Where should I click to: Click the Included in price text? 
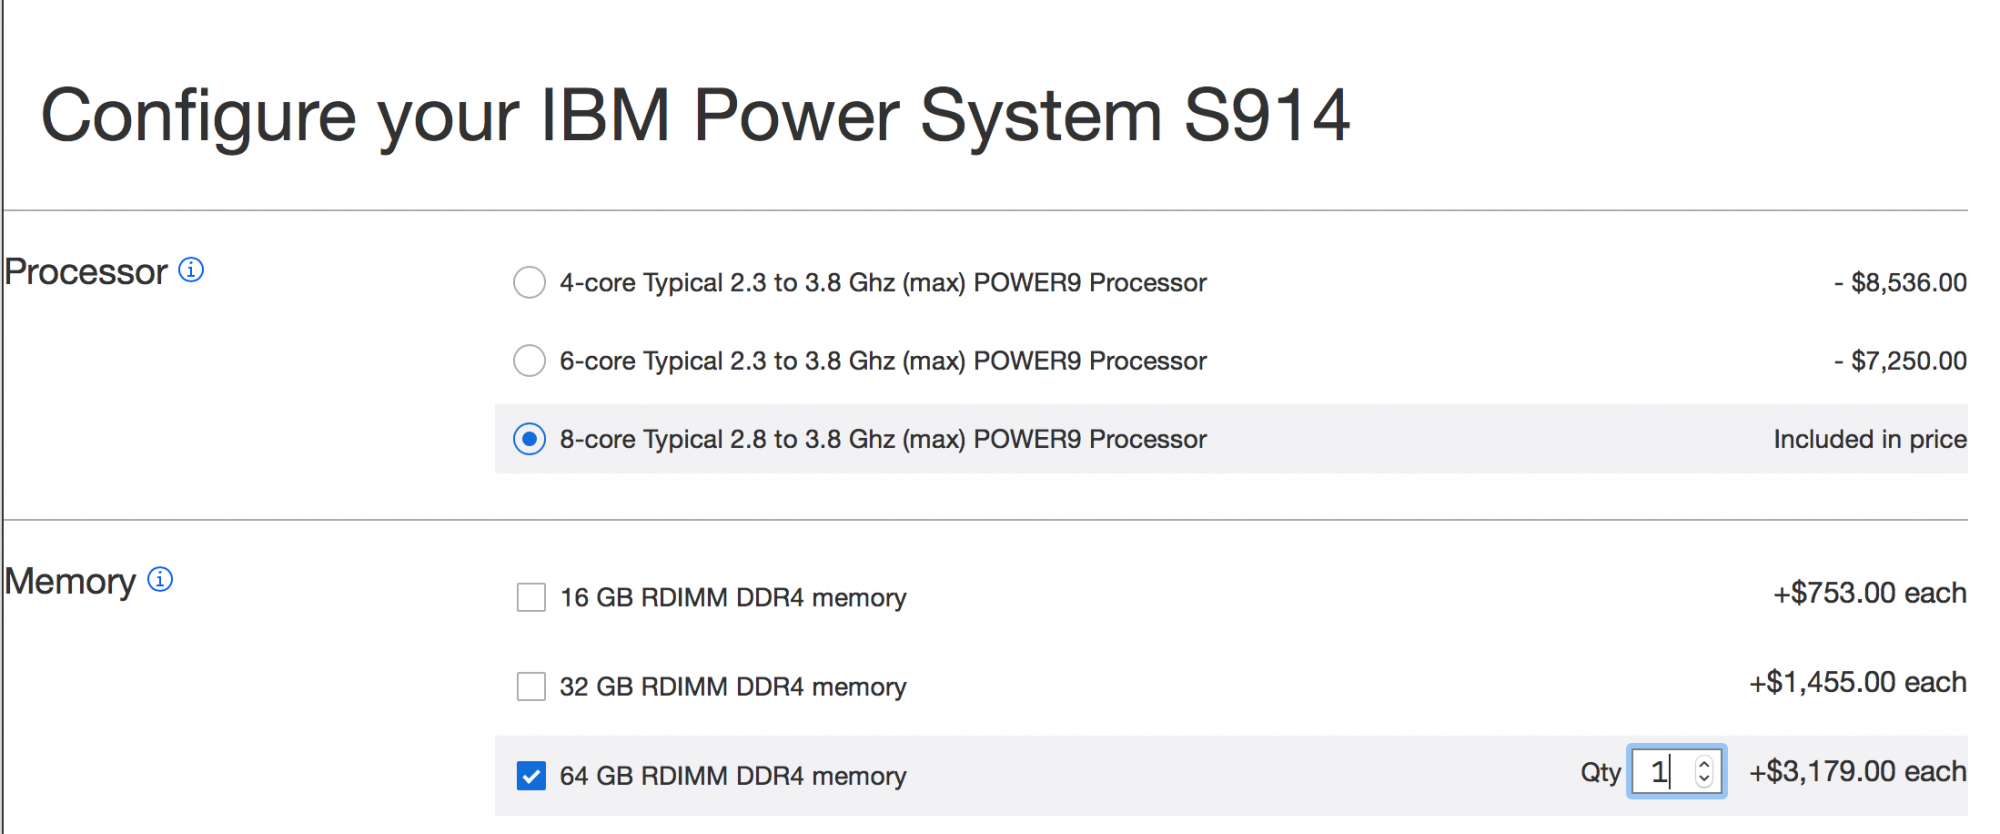1870,439
